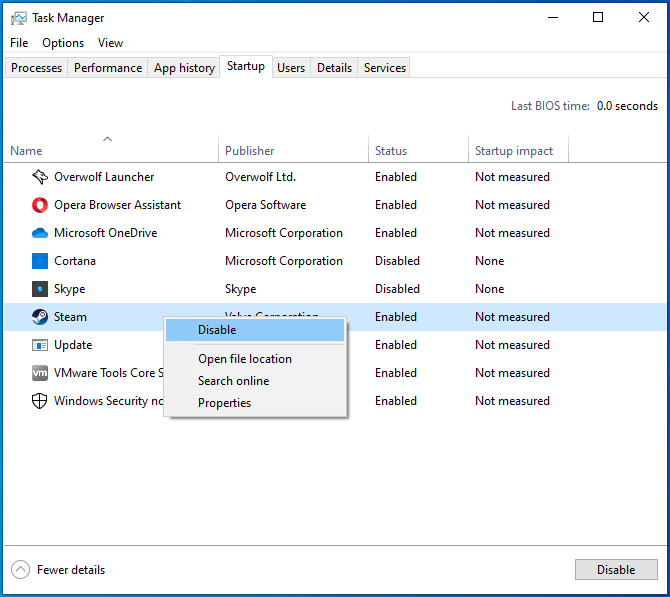670x597 pixels.
Task: Open the View menu
Action: pyautogui.click(x=110, y=43)
